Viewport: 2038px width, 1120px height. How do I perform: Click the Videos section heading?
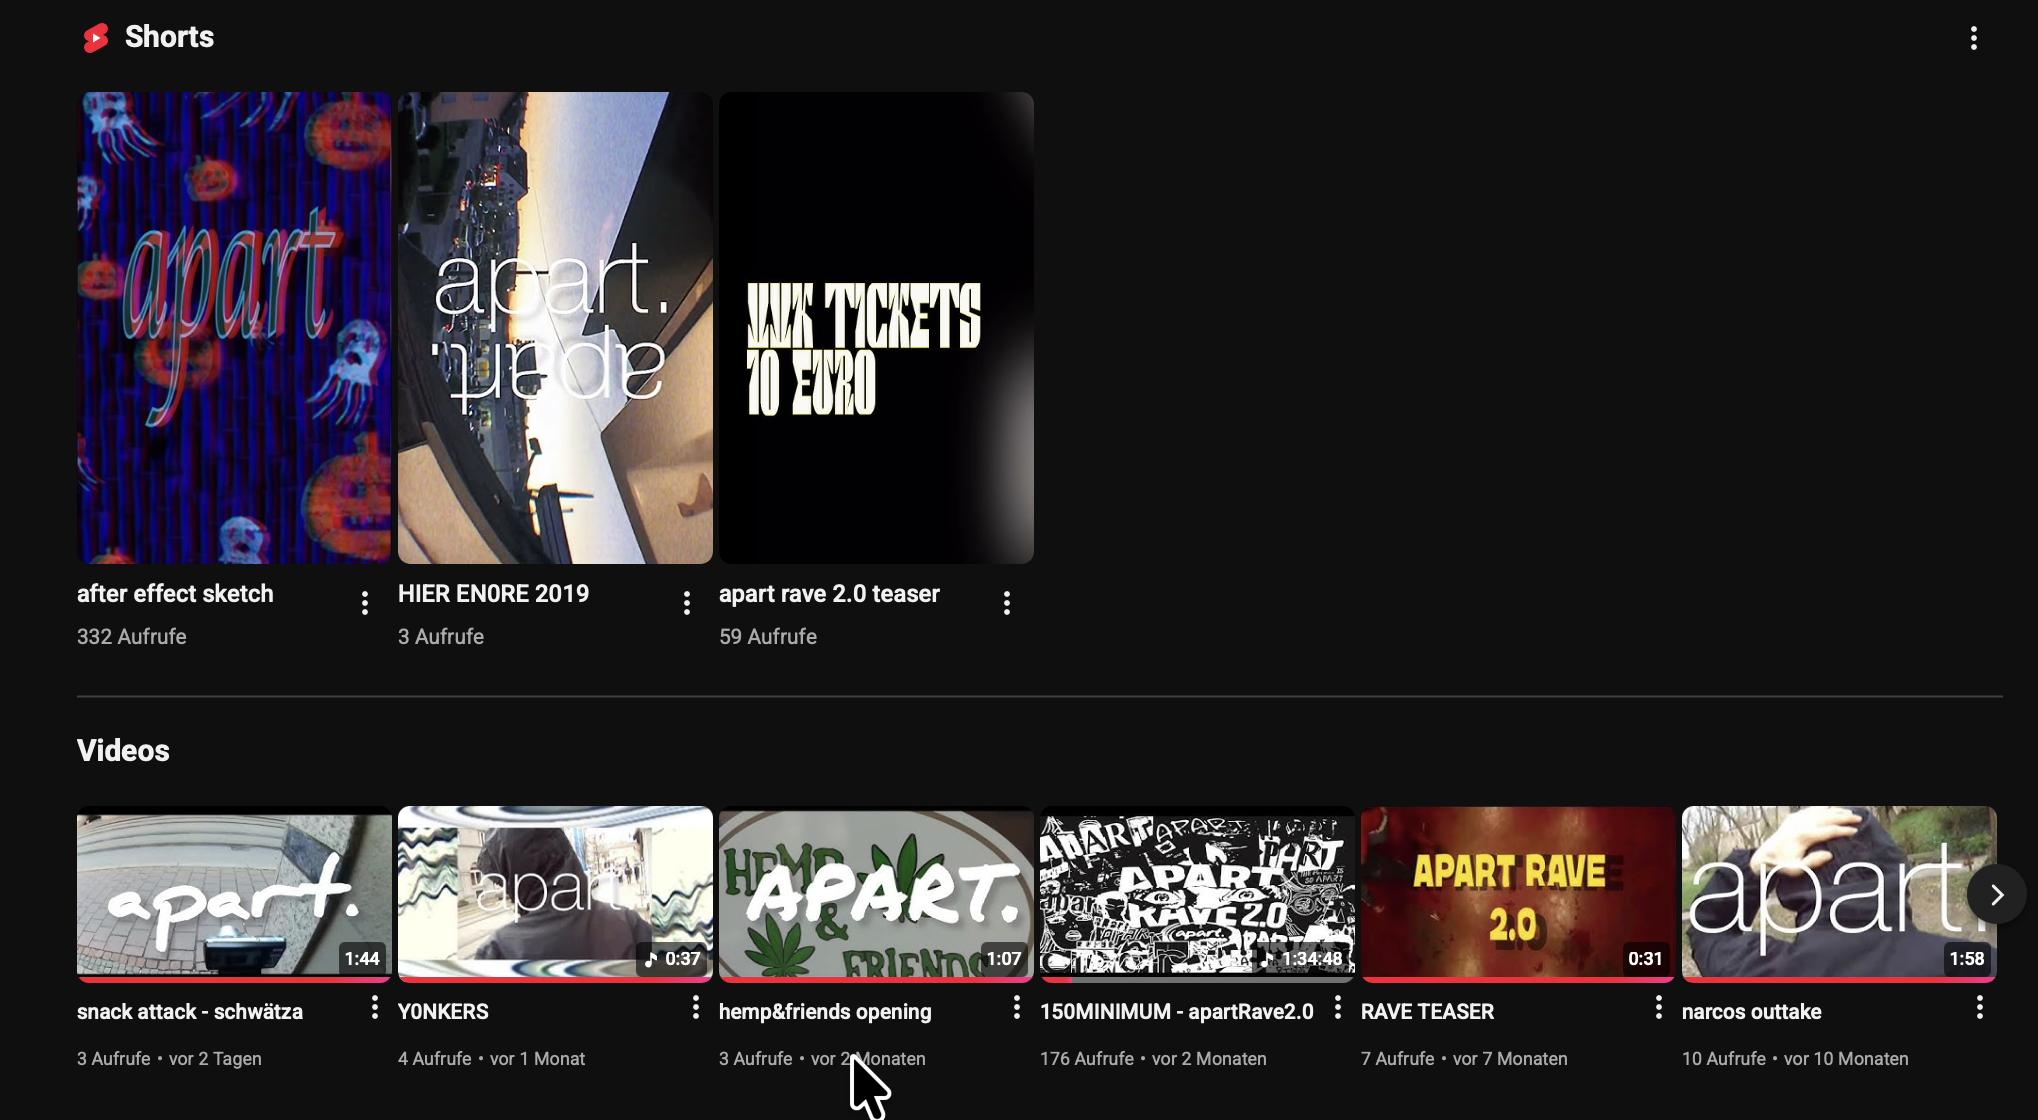123,751
